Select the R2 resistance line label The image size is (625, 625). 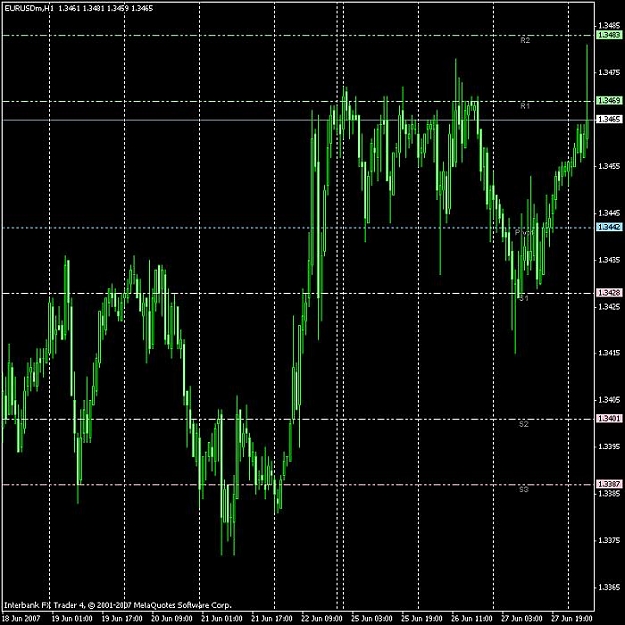(x=525, y=40)
